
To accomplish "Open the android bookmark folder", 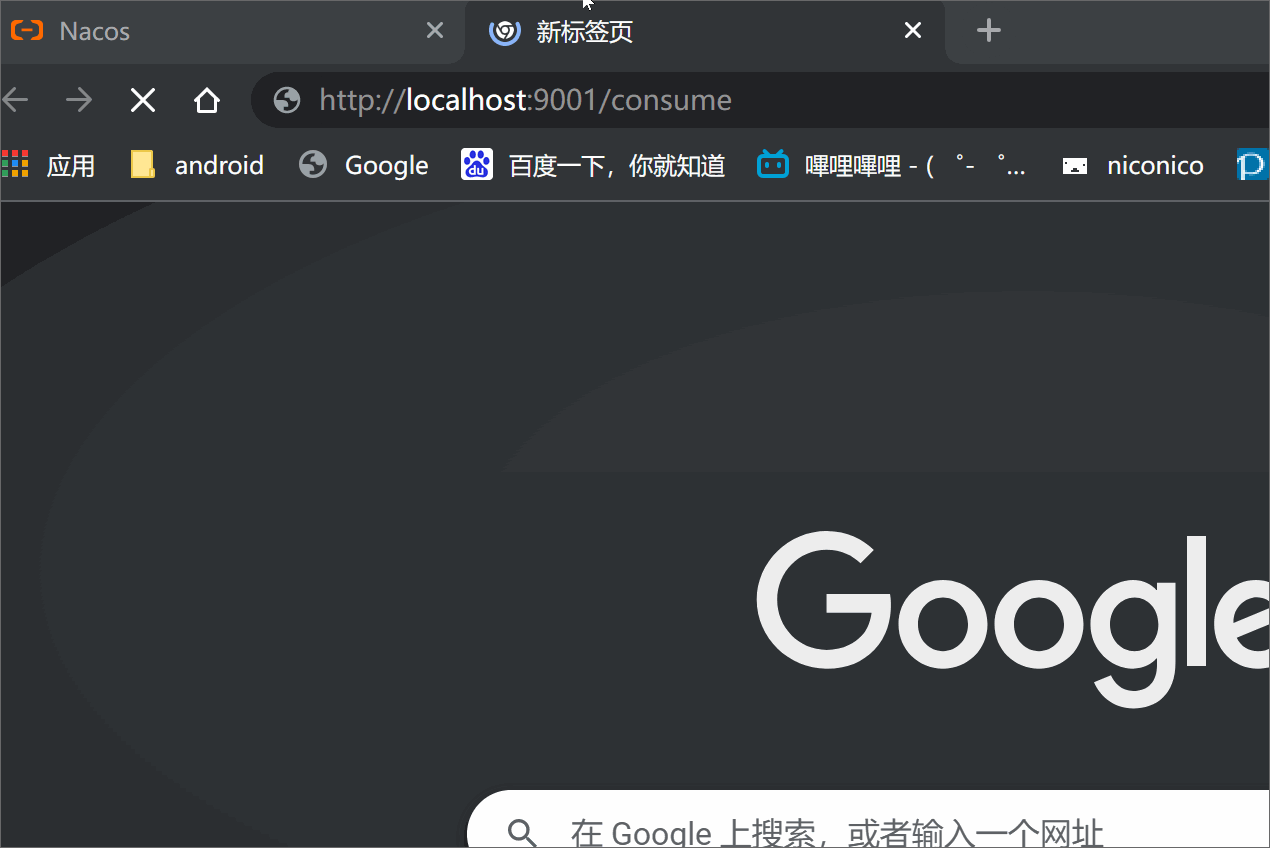I will (x=197, y=165).
